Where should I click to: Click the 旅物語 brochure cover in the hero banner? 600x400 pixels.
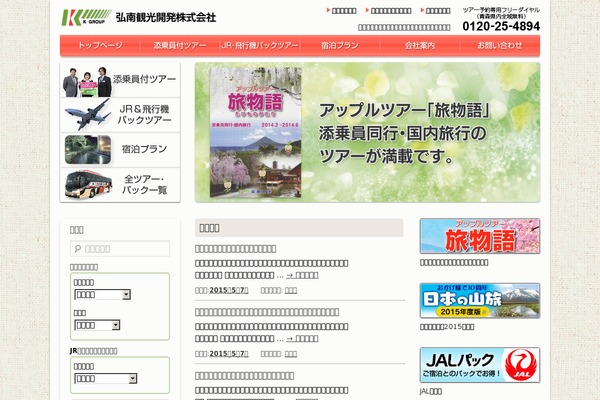point(256,132)
